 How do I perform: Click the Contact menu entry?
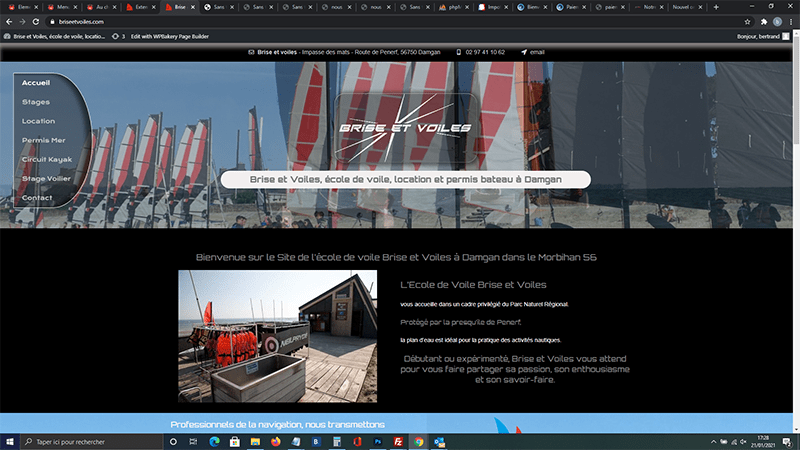[37, 198]
